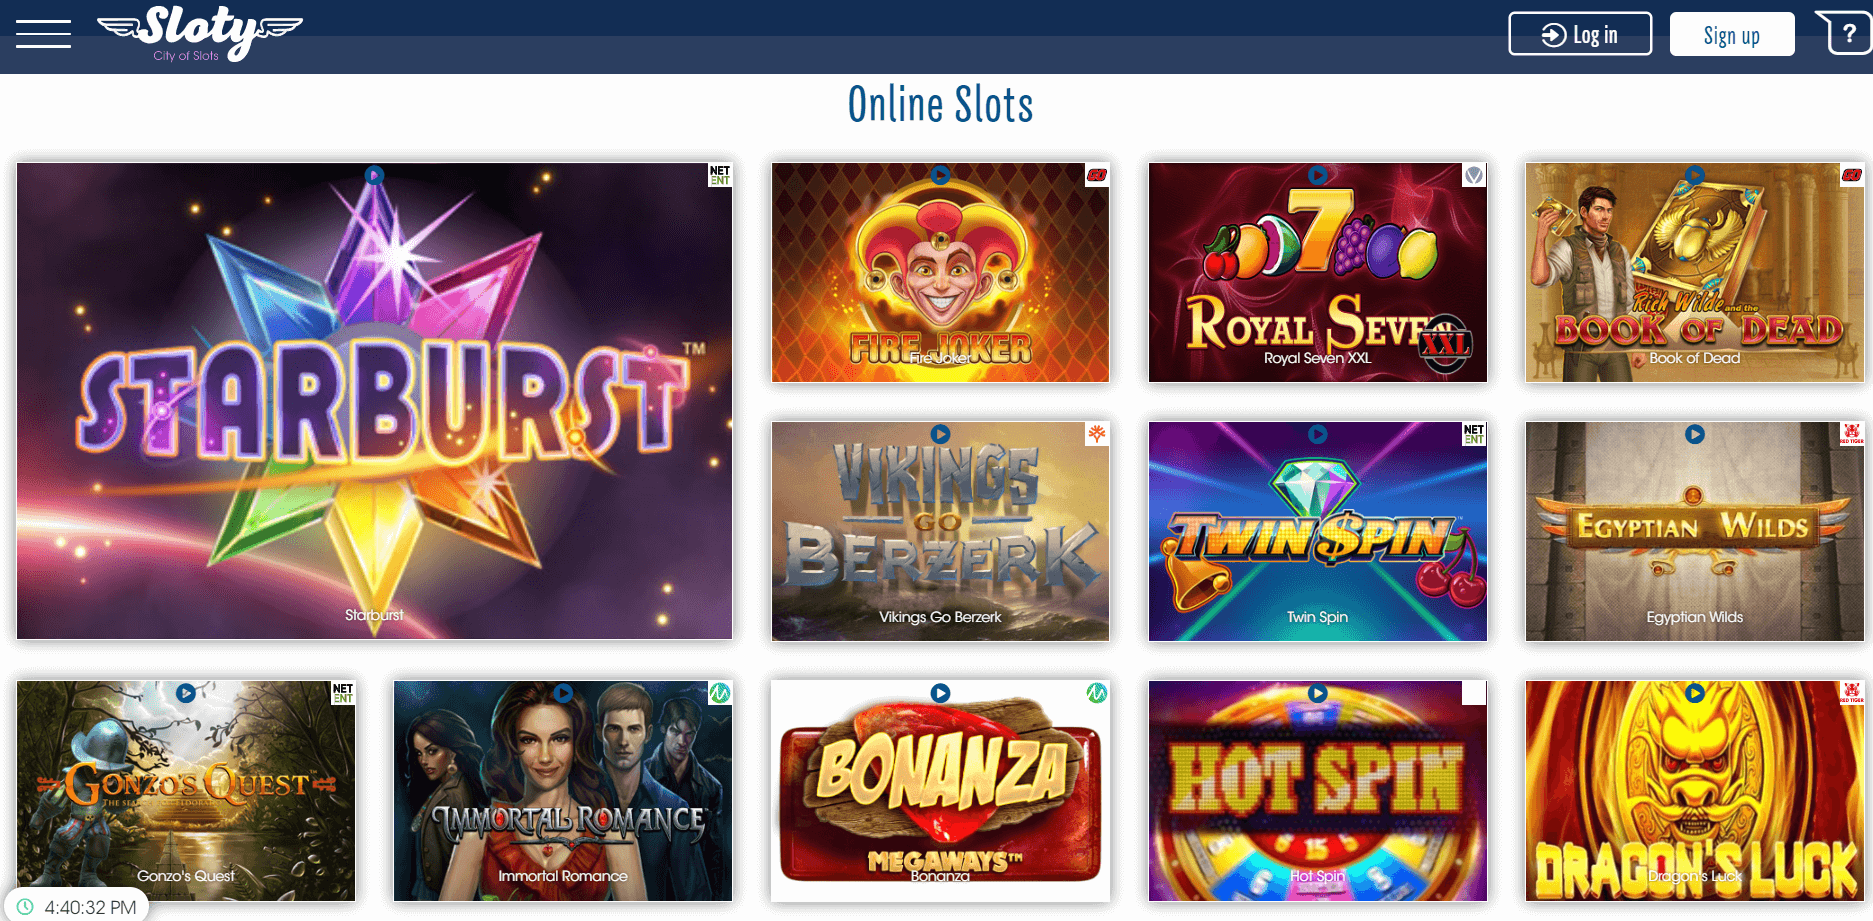Click the Sloty City of Slots logo
This screenshot has height=921, width=1873.
[200, 34]
